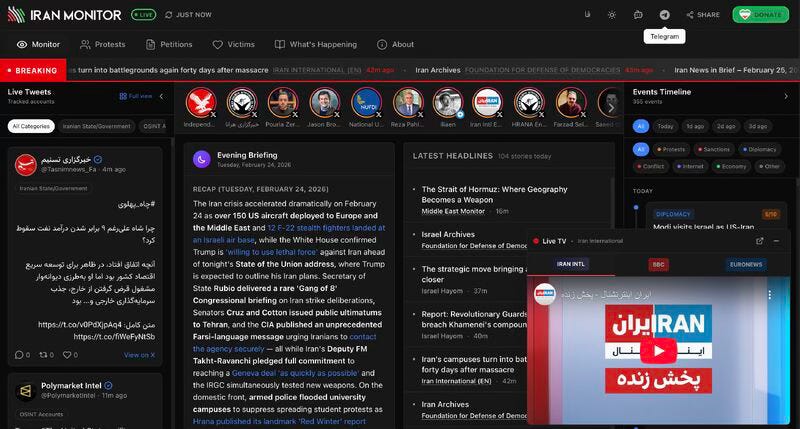The width and height of the screenshot is (800, 429).
Task: Open Full view of Live Tweets
Action: click(x=136, y=96)
